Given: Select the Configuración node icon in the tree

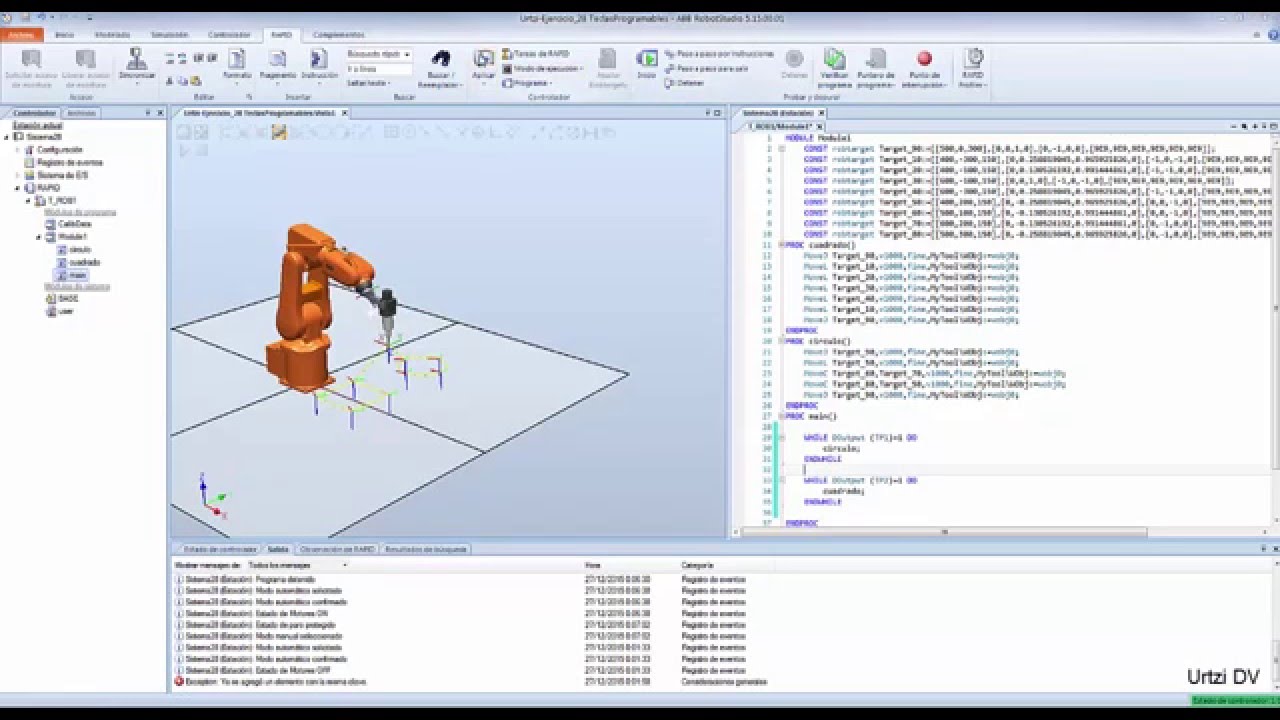Looking at the screenshot, I should pyautogui.click(x=29, y=149).
